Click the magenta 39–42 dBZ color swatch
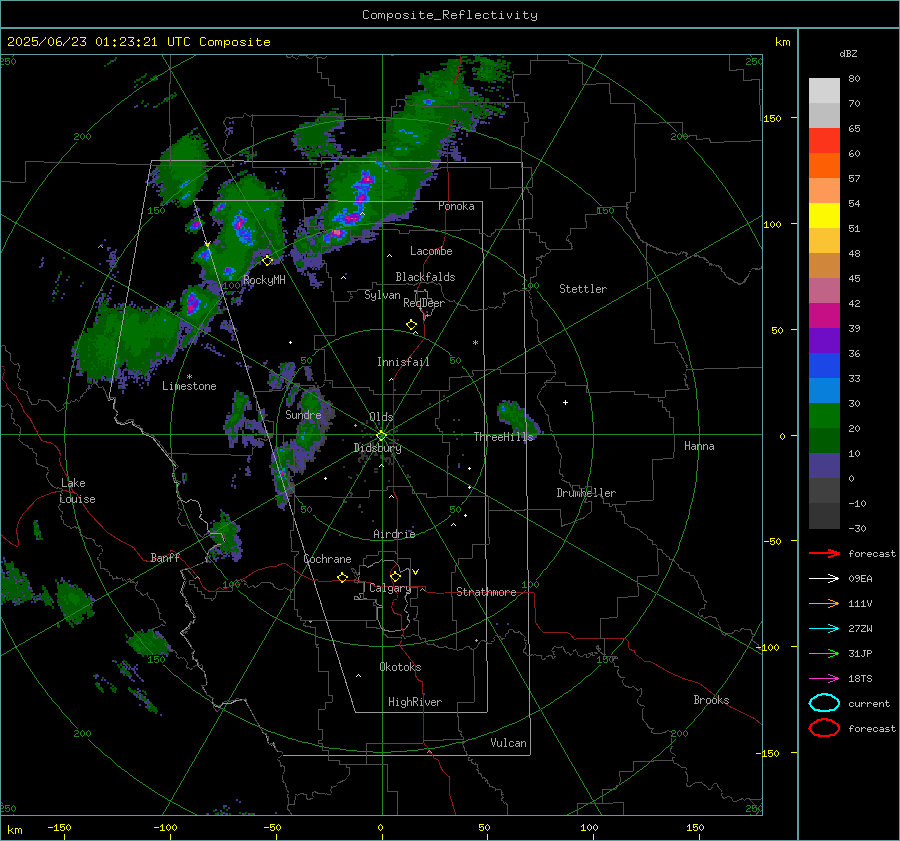The width and height of the screenshot is (900, 841). point(824,316)
